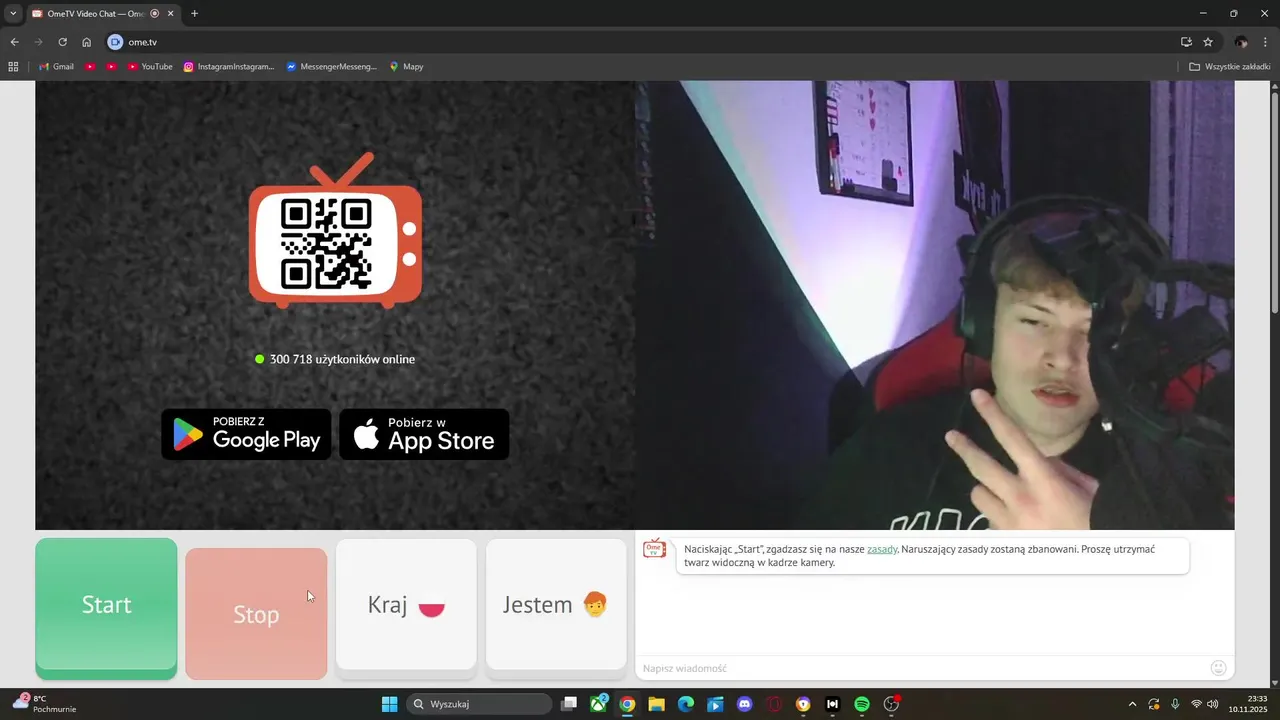
Task: Open the Chrome profile avatar
Action: coord(1241,42)
